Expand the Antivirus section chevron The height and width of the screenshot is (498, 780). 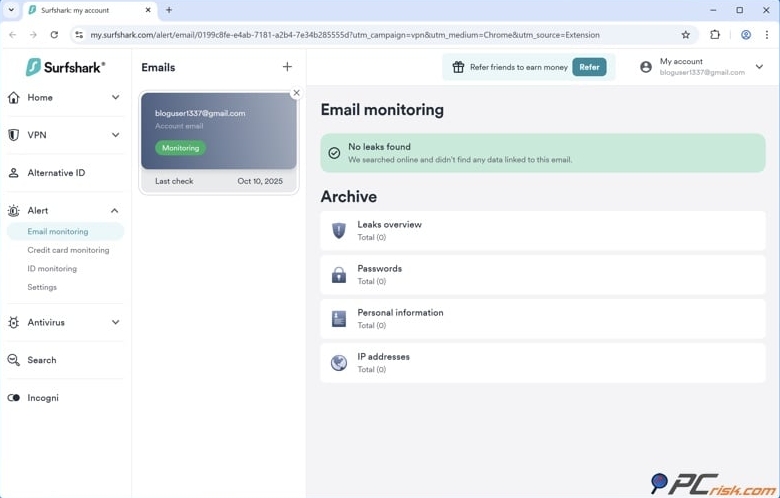pos(115,323)
